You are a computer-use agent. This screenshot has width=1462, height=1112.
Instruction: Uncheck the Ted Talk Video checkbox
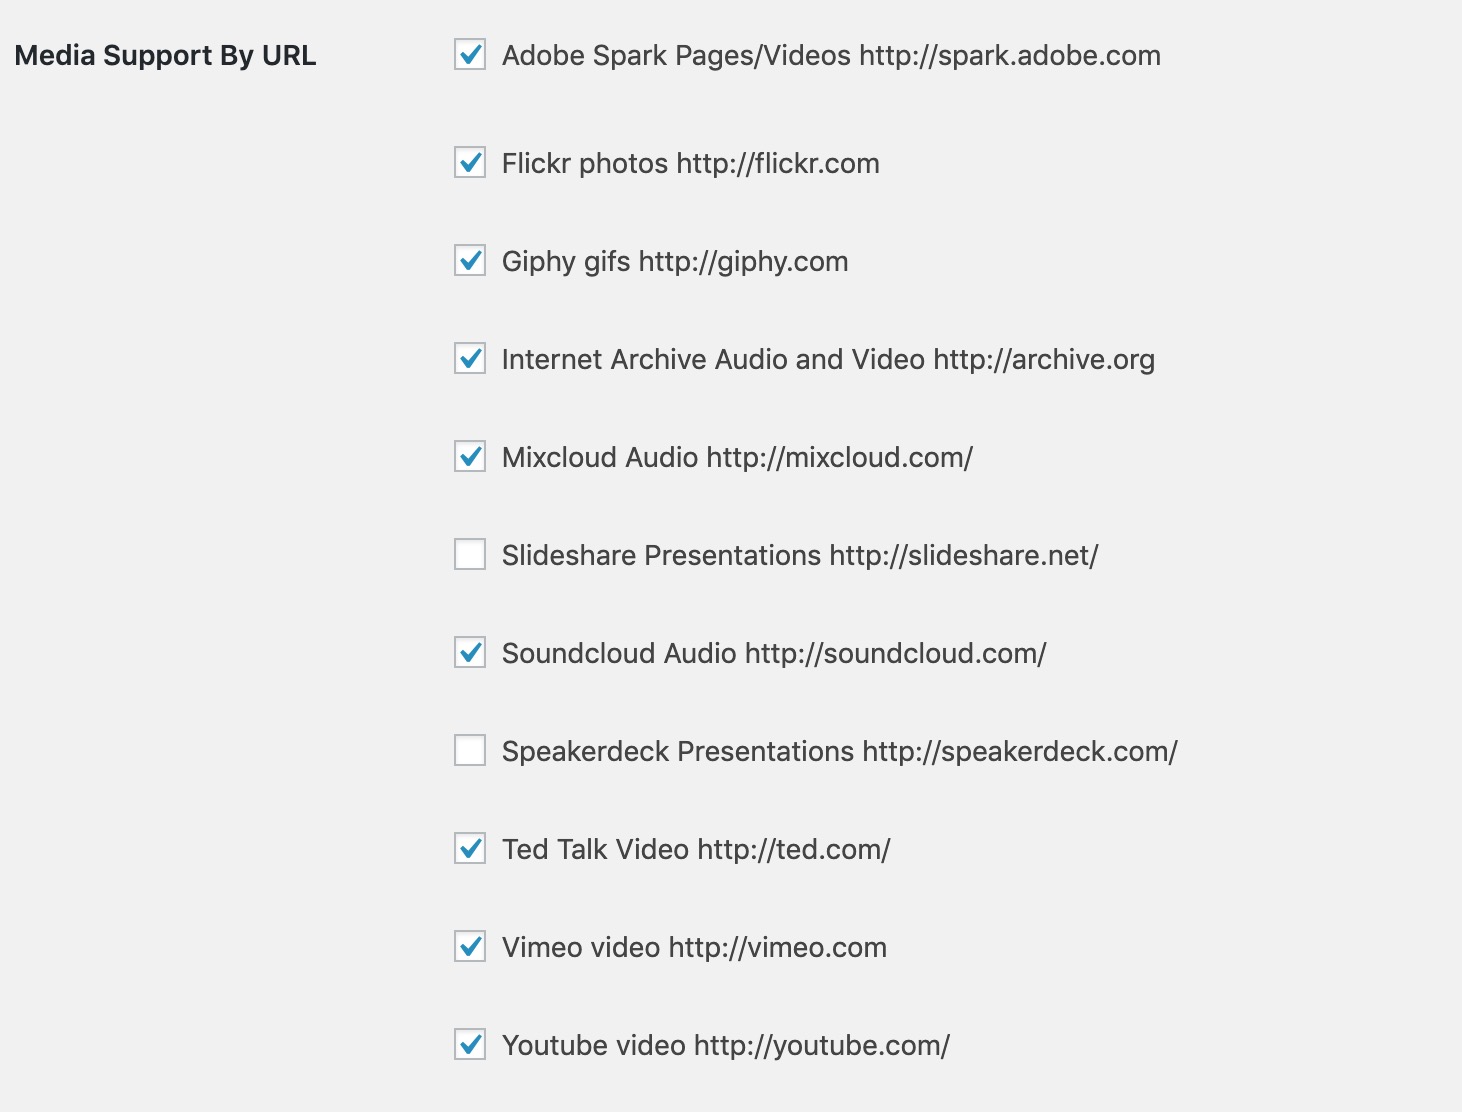click(470, 849)
